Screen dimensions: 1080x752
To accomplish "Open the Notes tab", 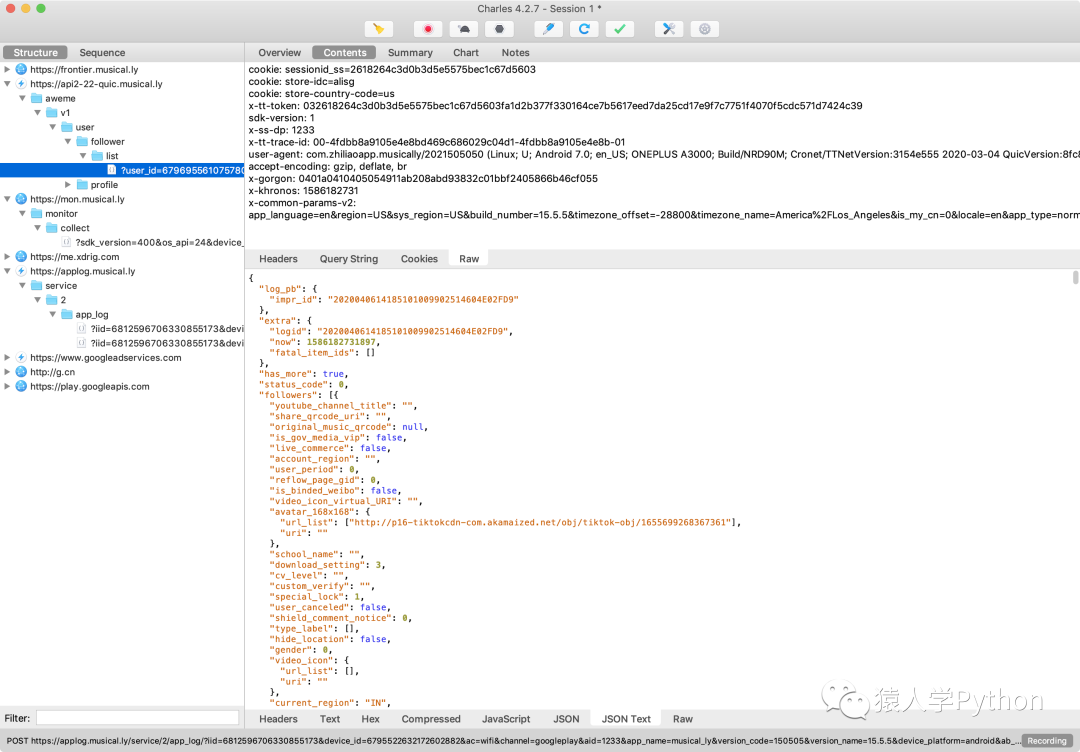I will coord(515,52).
